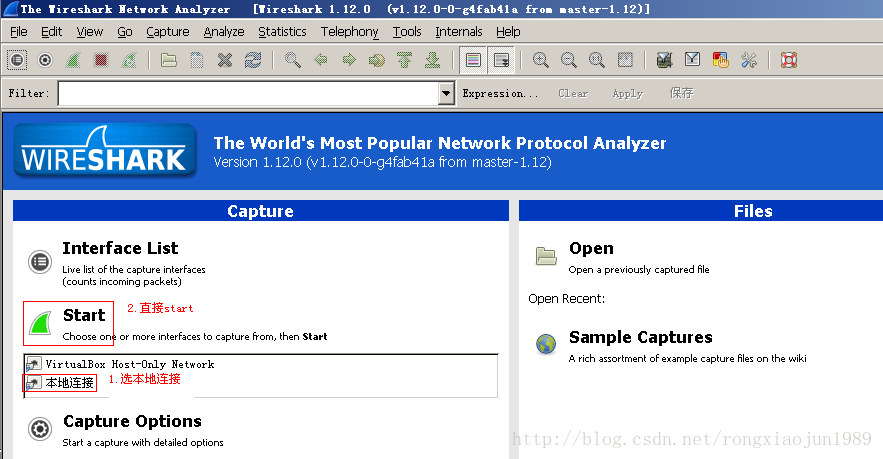Restart the current capture toolbar icon

tap(130, 60)
